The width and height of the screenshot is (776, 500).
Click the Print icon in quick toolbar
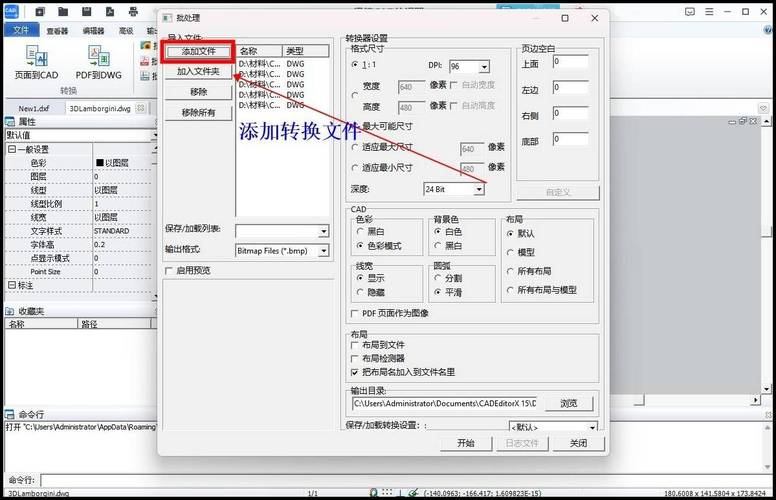point(133,11)
